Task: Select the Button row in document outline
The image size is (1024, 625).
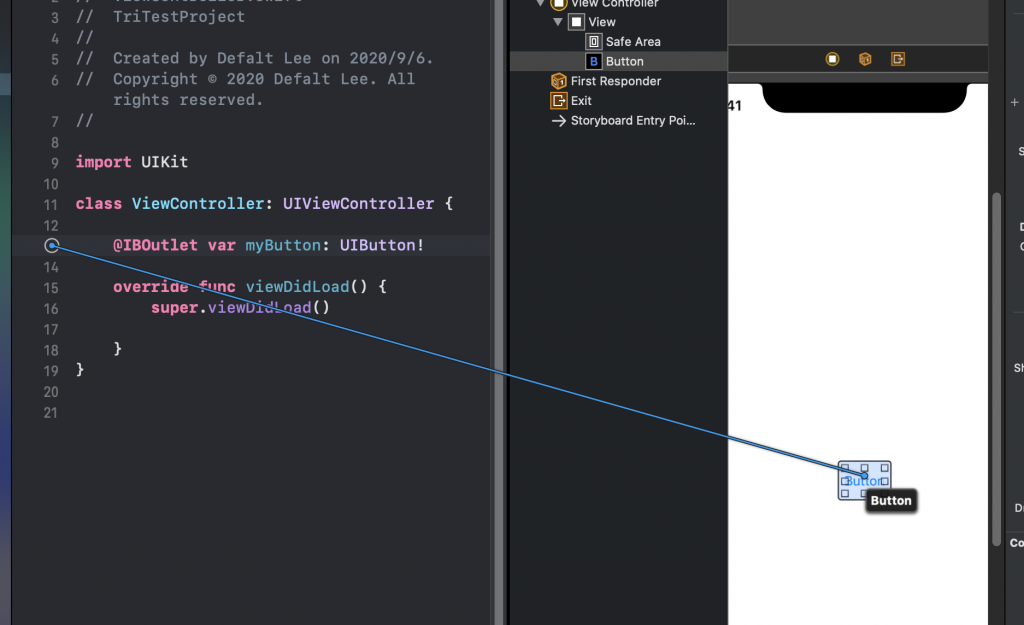Action: [x=618, y=61]
